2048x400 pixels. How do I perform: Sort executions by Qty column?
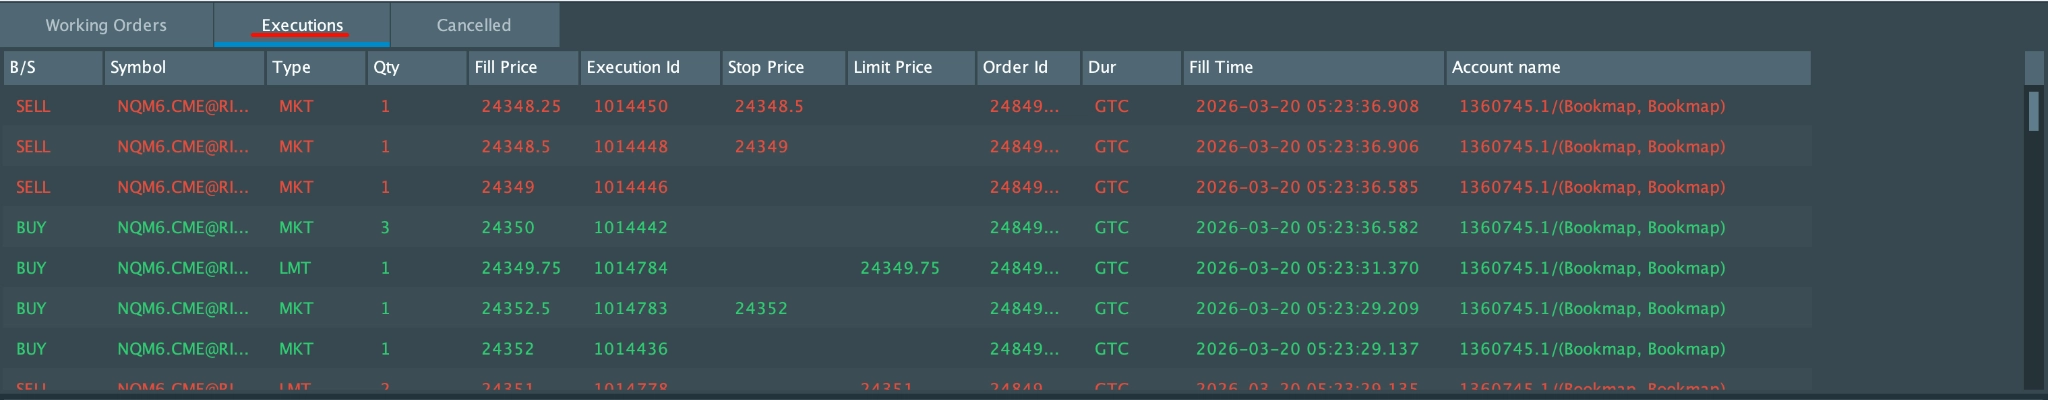coord(416,68)
